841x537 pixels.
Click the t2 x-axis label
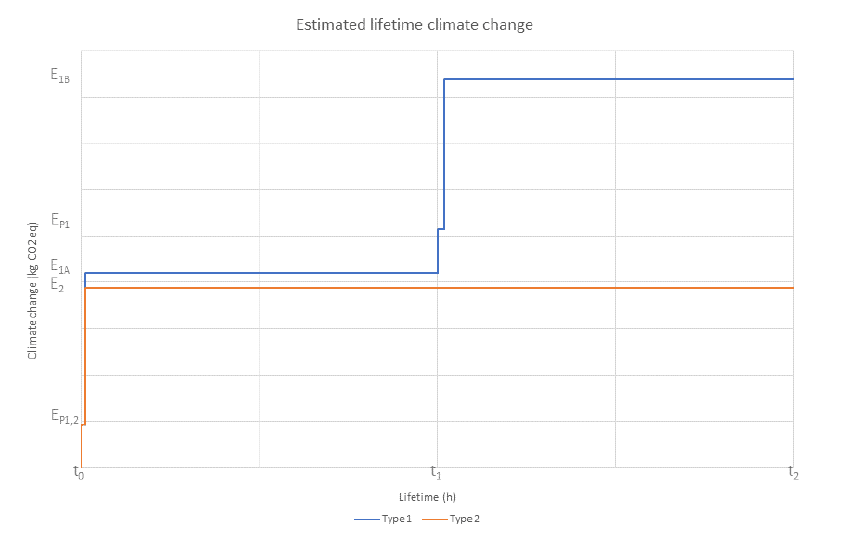coord(793,473)
